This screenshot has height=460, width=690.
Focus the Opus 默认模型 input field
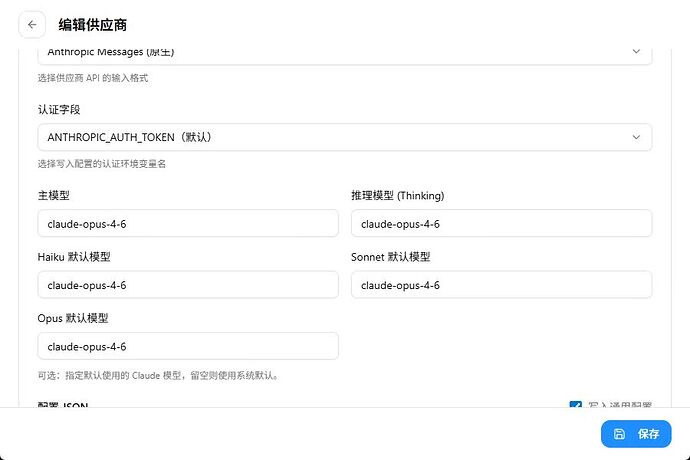point(188,346)
